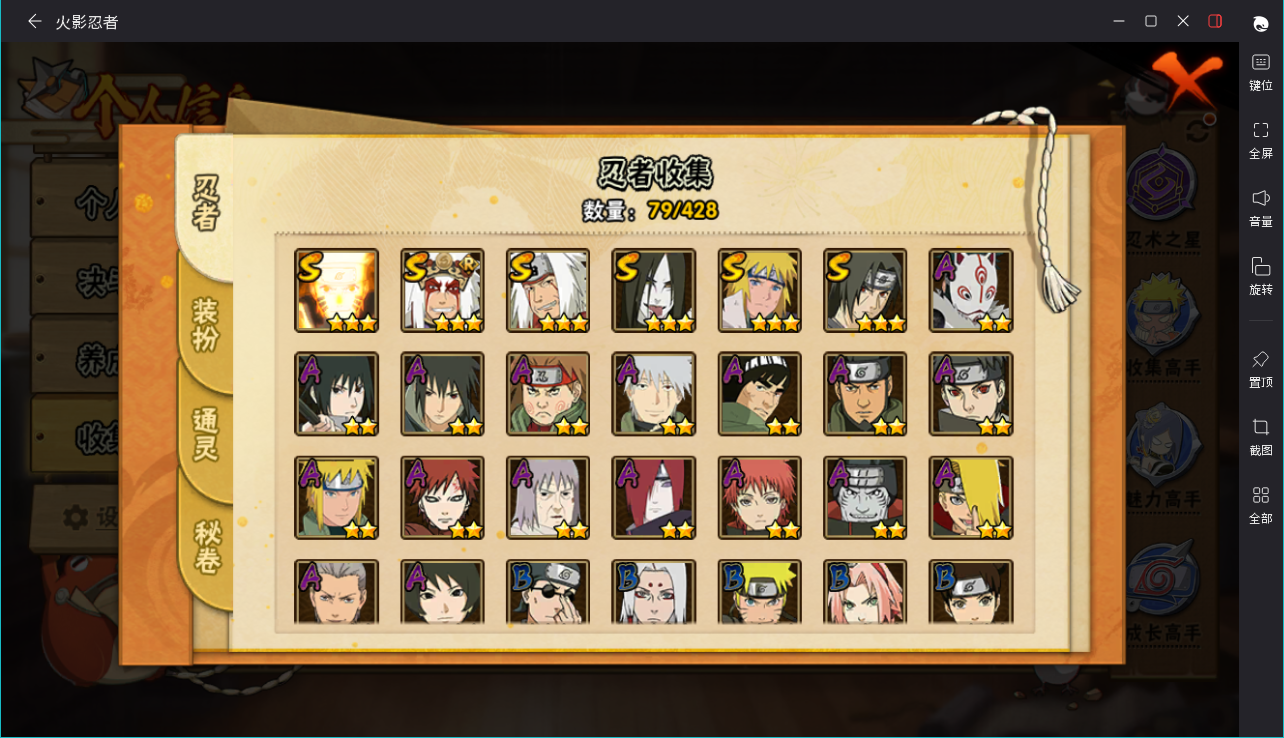Screen dimensions: 1284x738
Task: Select the S-rank glowing Naruto ninja card
Action: coord(337,290)
